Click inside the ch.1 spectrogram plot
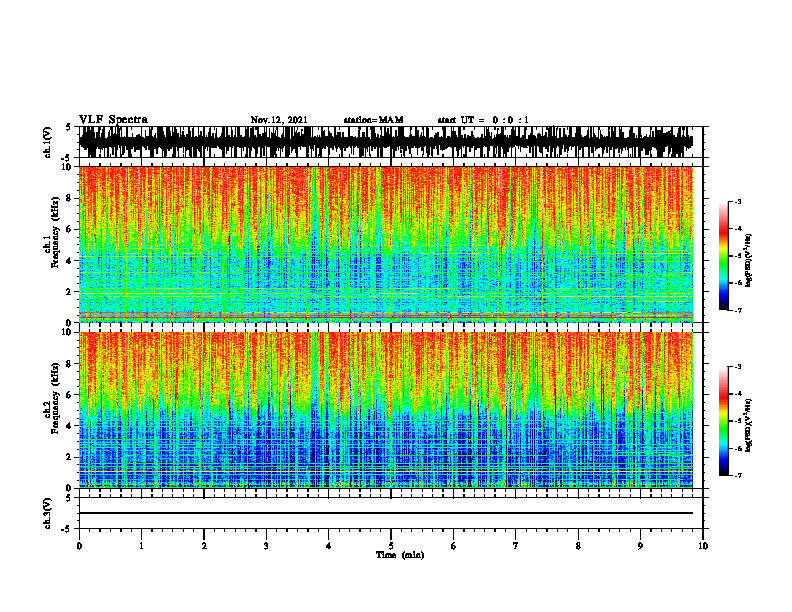 (x=385, y=244)
